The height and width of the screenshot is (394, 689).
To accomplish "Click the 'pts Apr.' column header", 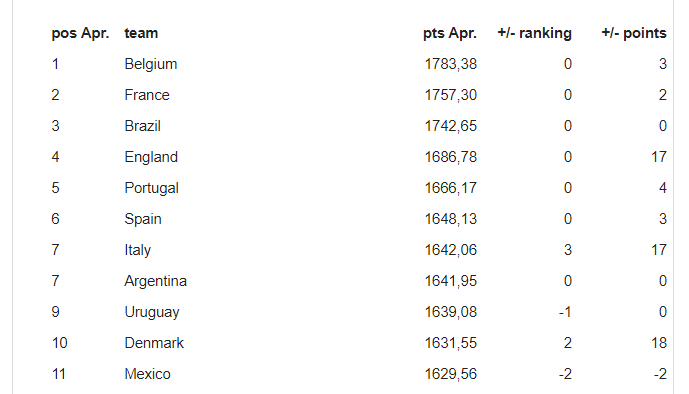I will coord(450,33).
